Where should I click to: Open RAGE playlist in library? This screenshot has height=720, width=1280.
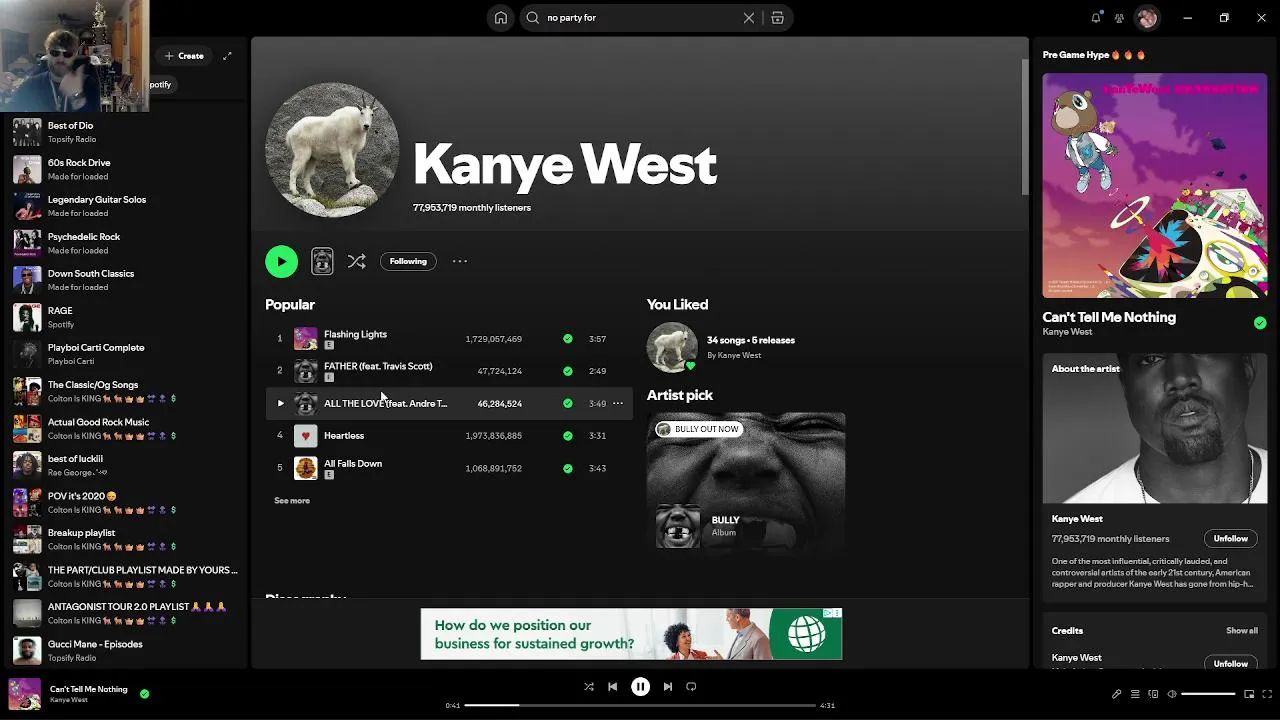(x=125, y=317)
